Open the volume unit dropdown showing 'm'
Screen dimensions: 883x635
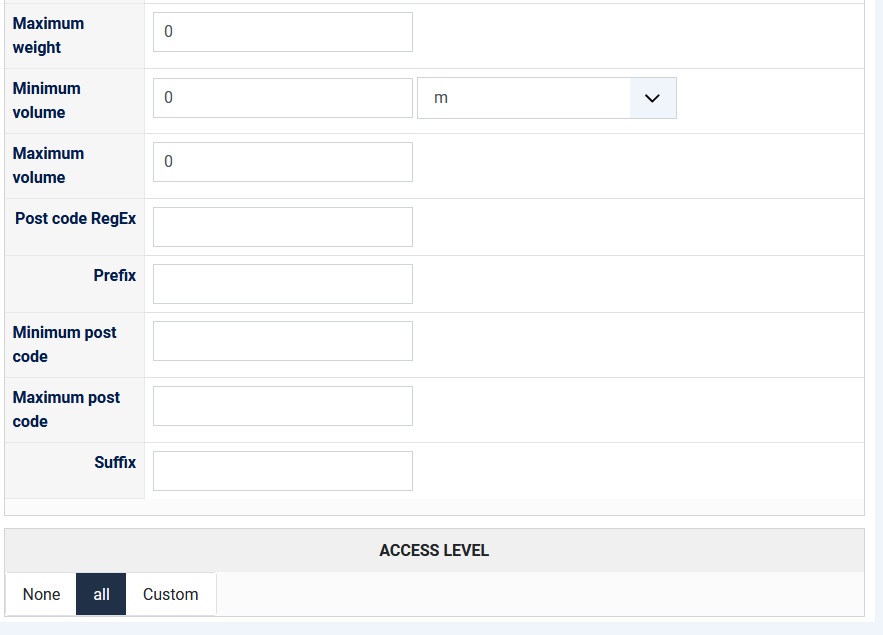click(x=546, y=98)
